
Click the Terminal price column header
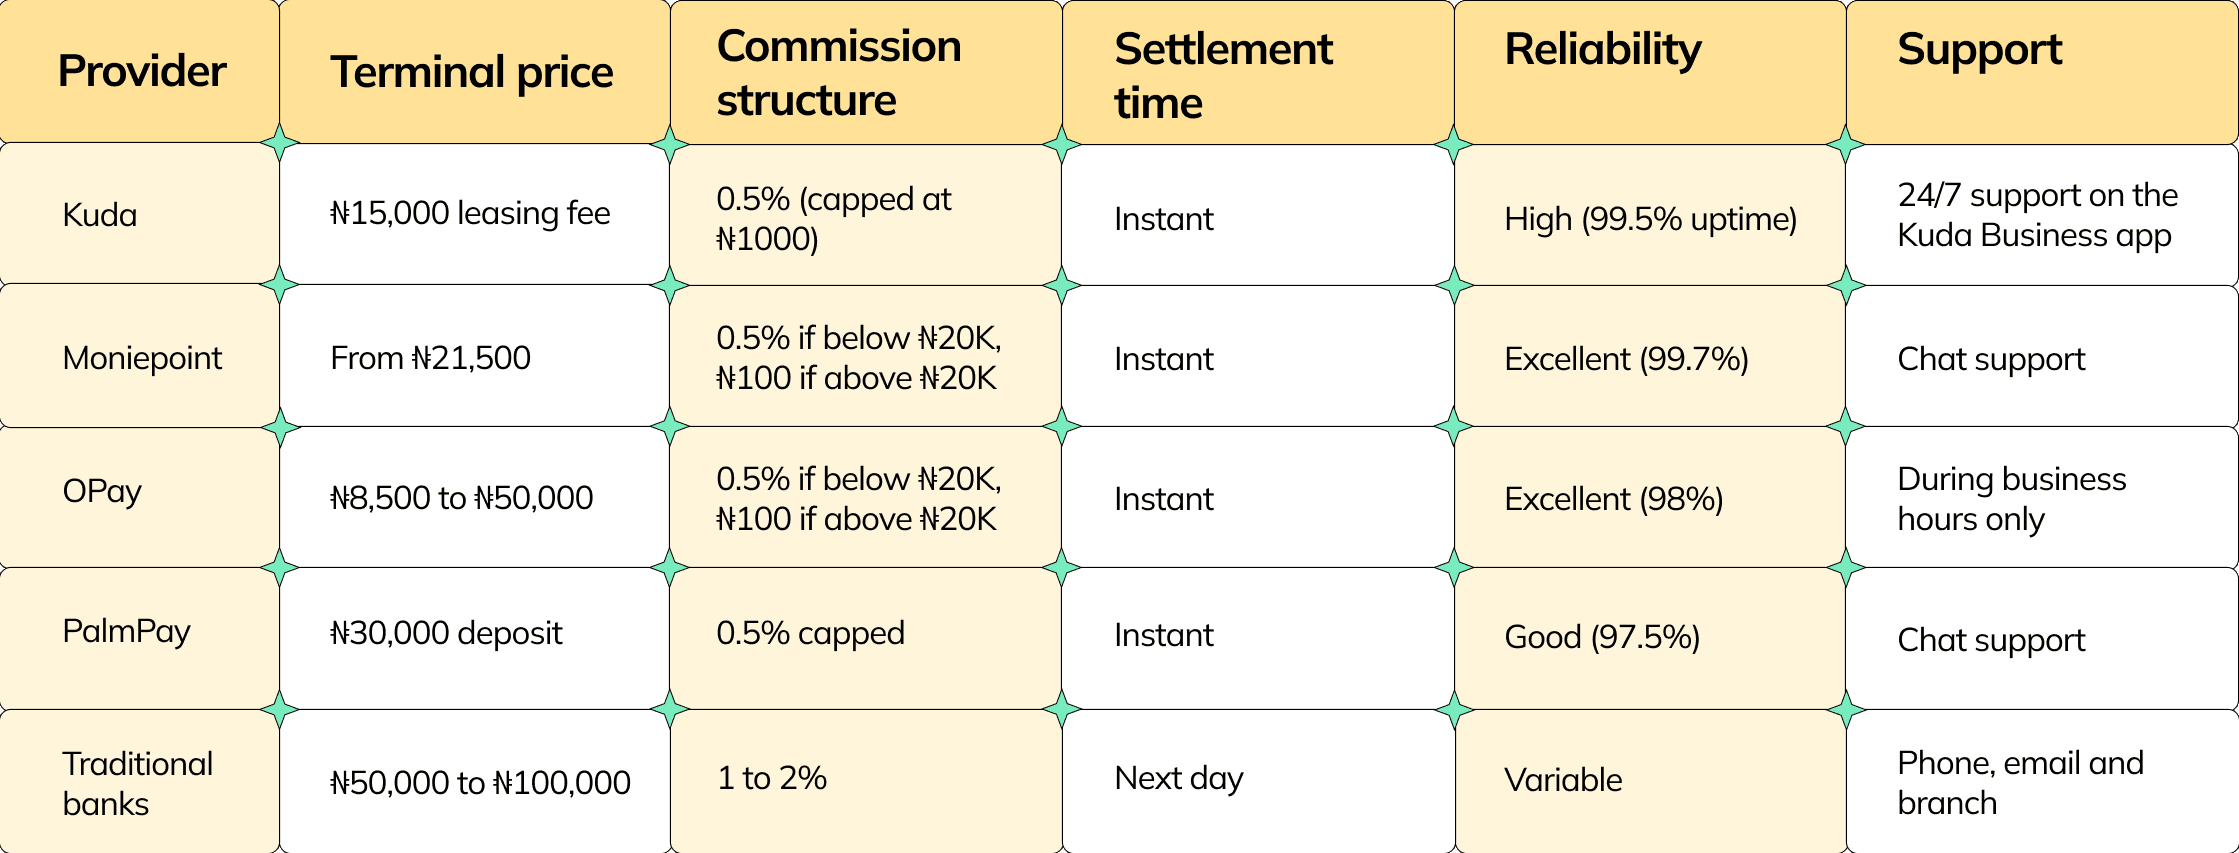click(471, 72)
